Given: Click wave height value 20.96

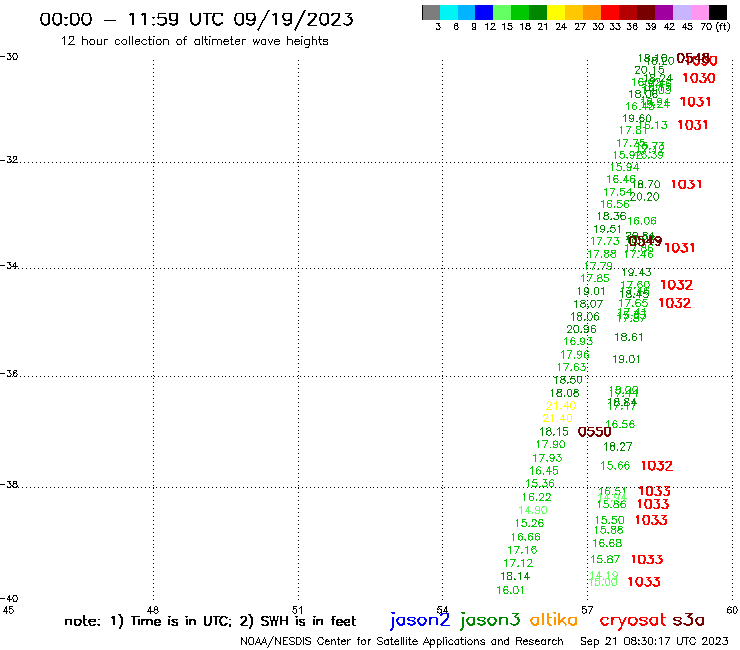Looking at the screenshot, I should click(x=581, y=329).
